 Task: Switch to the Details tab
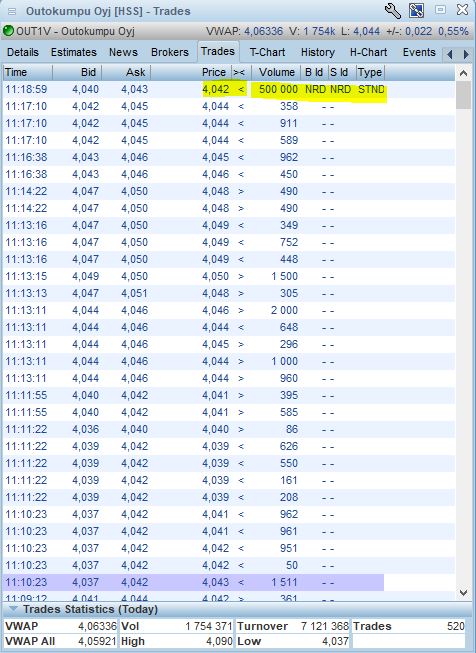click(23, 52)
